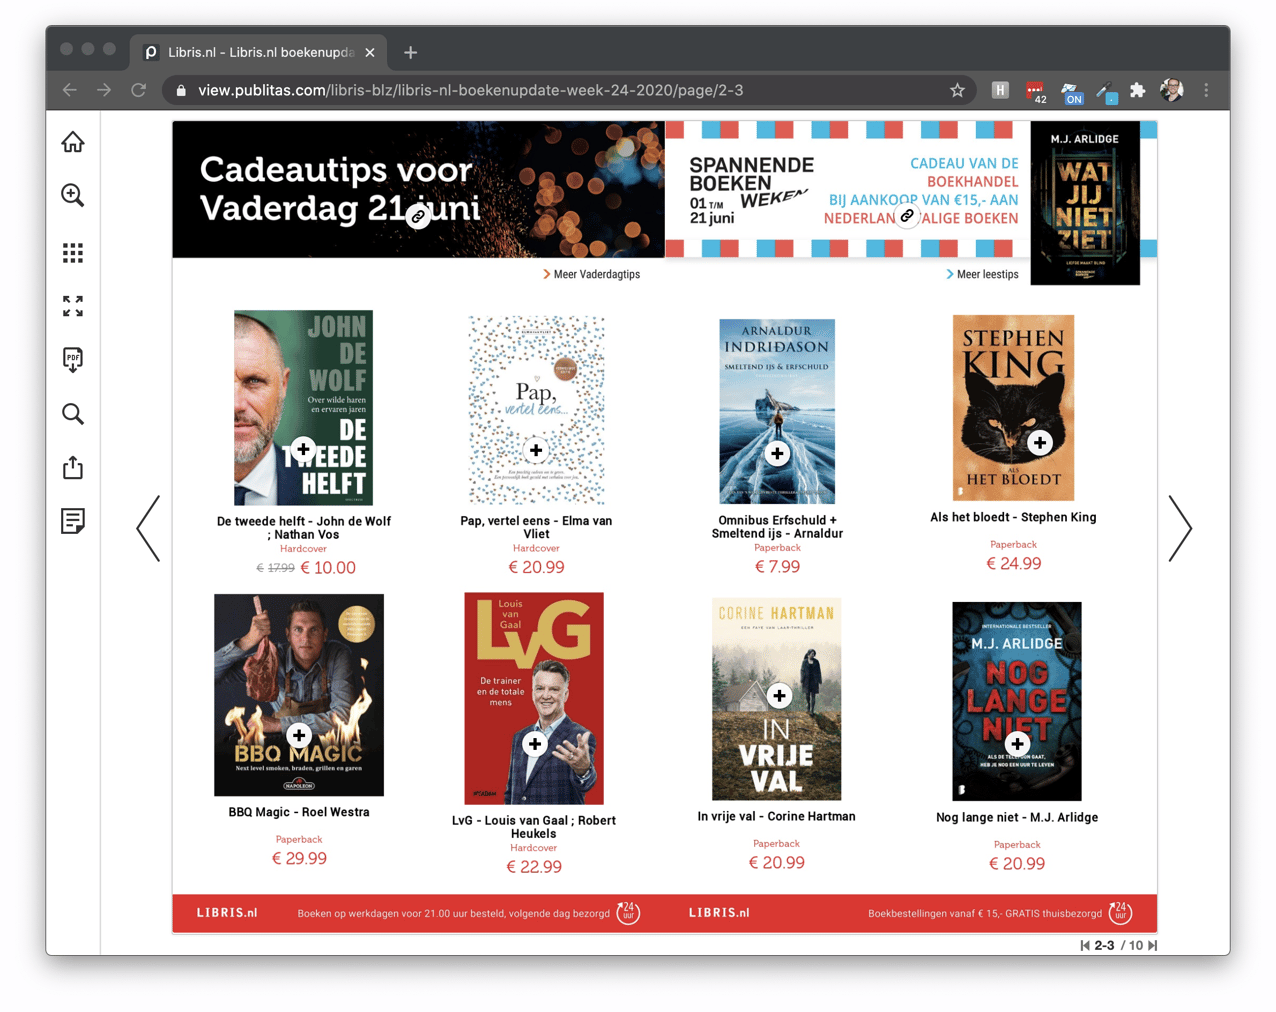This screenshot has height=1012, width=1276.
Task: Click the LvG - Louis van Gaal title
Action: pos(534,827)
